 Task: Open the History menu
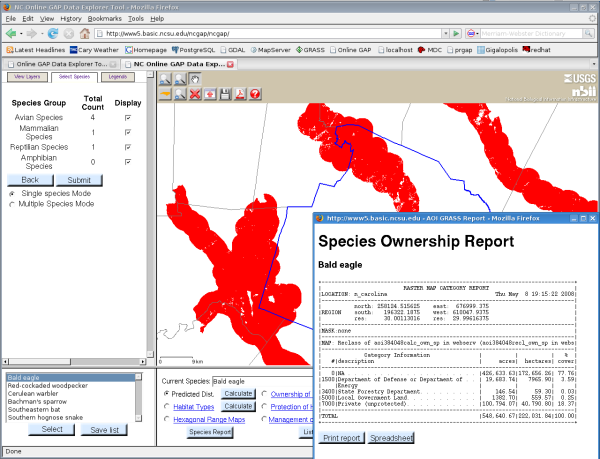click(71, 18)
